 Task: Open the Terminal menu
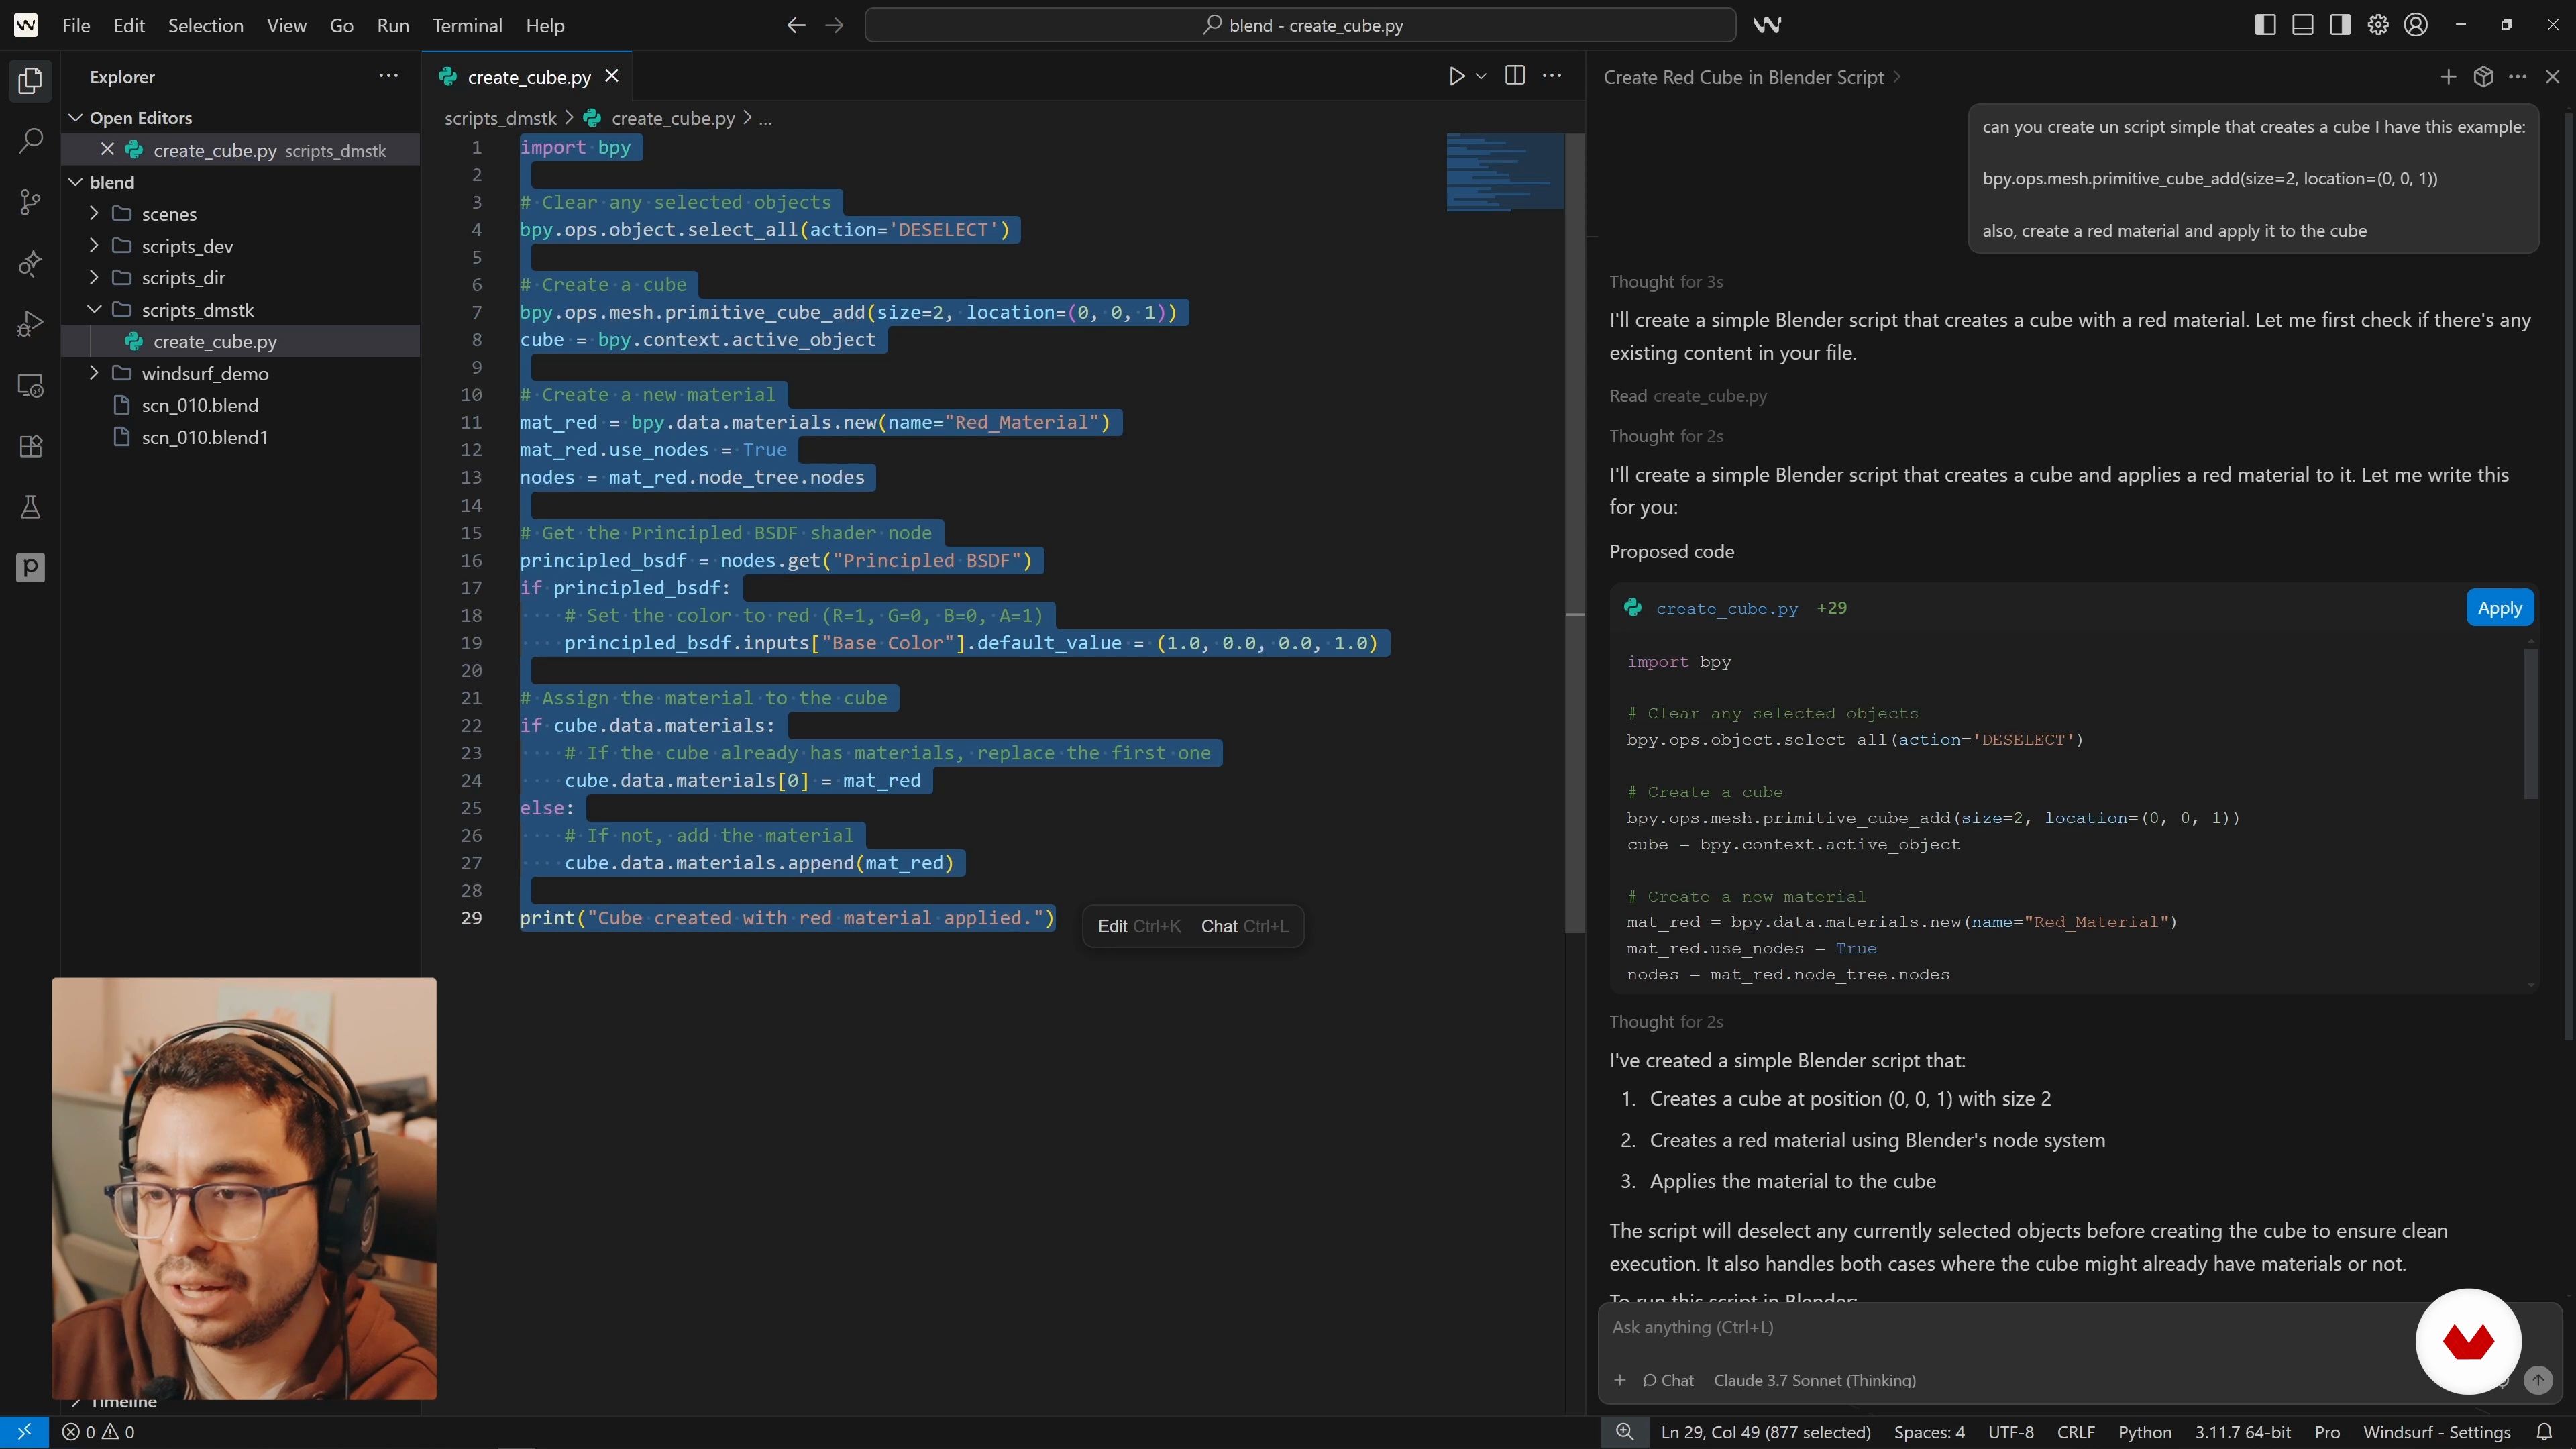[467, 25]
